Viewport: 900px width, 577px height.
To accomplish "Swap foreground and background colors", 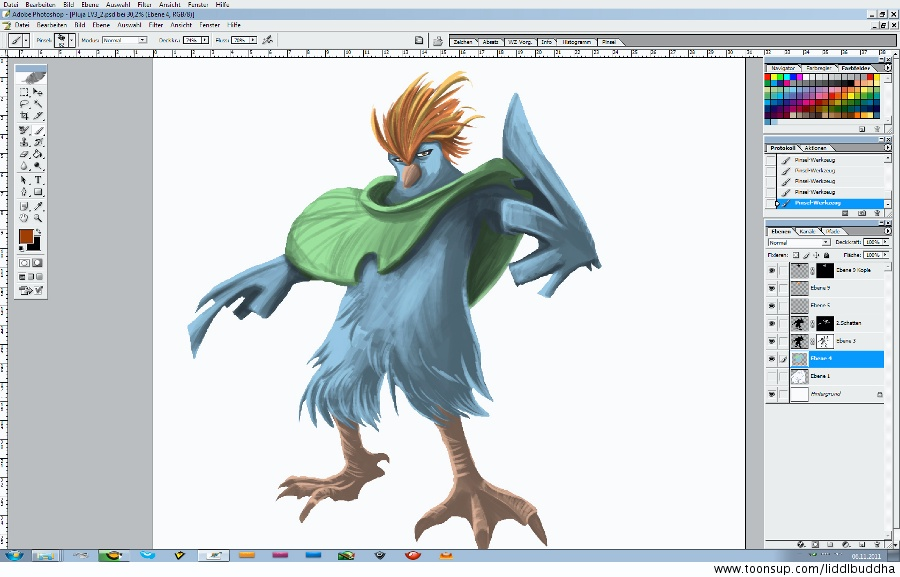I will (38, 232).
